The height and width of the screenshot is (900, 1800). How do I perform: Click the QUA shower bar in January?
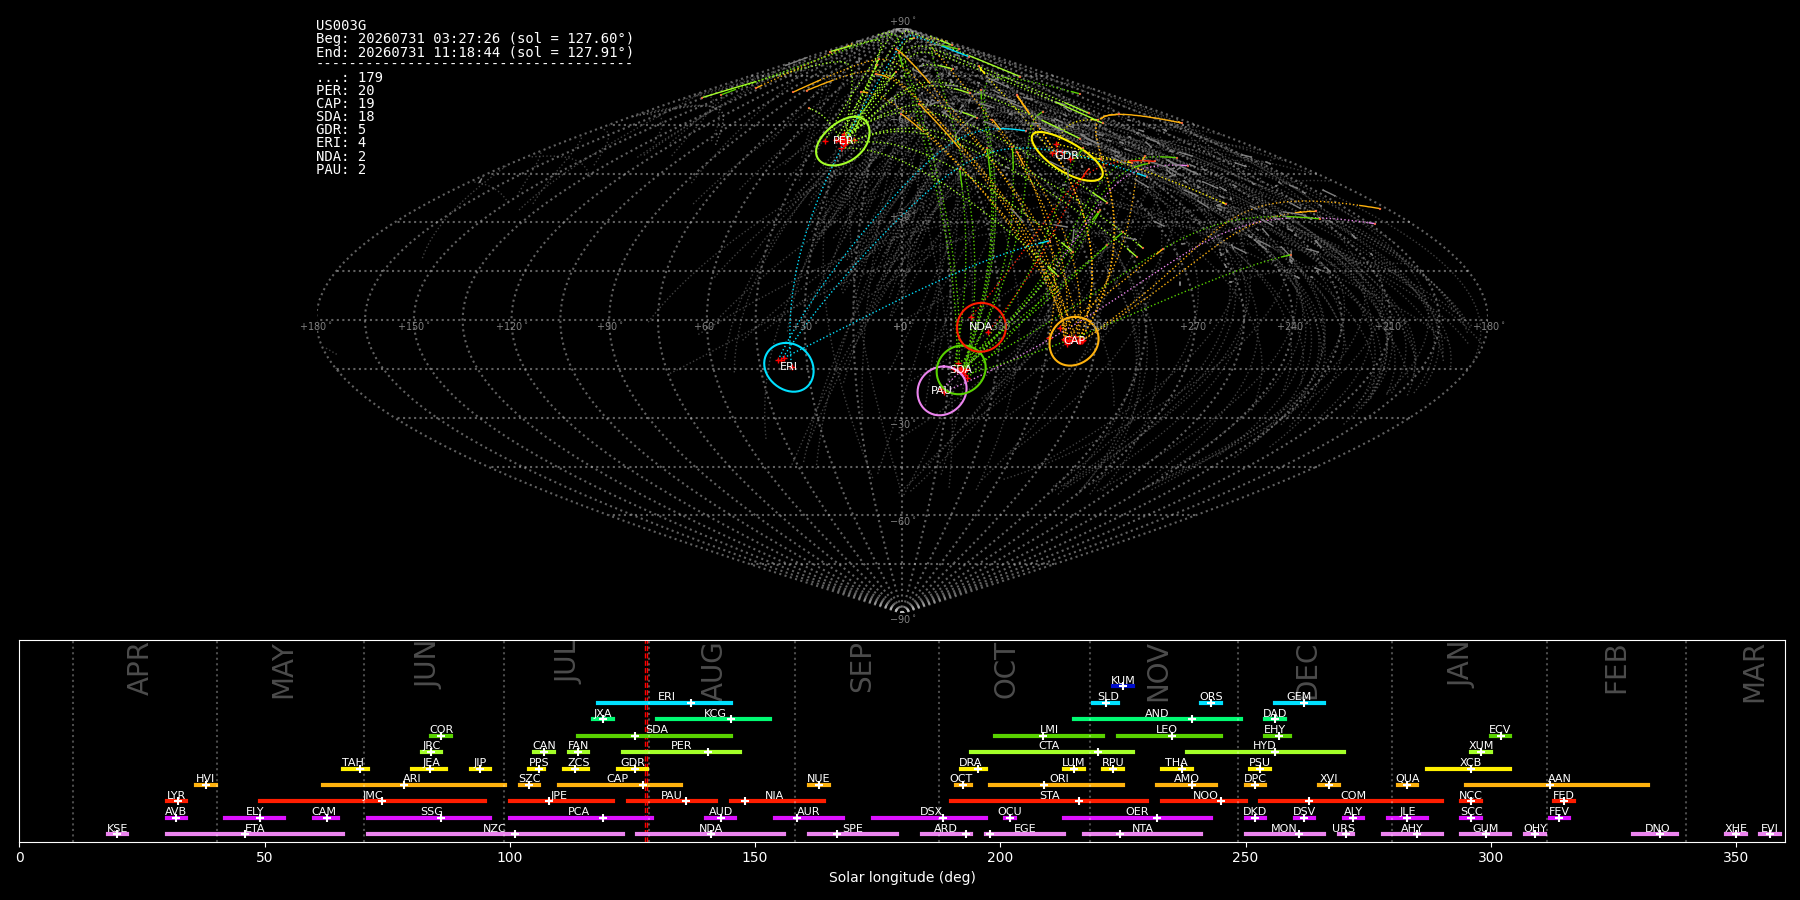[x=1407, y=785]
